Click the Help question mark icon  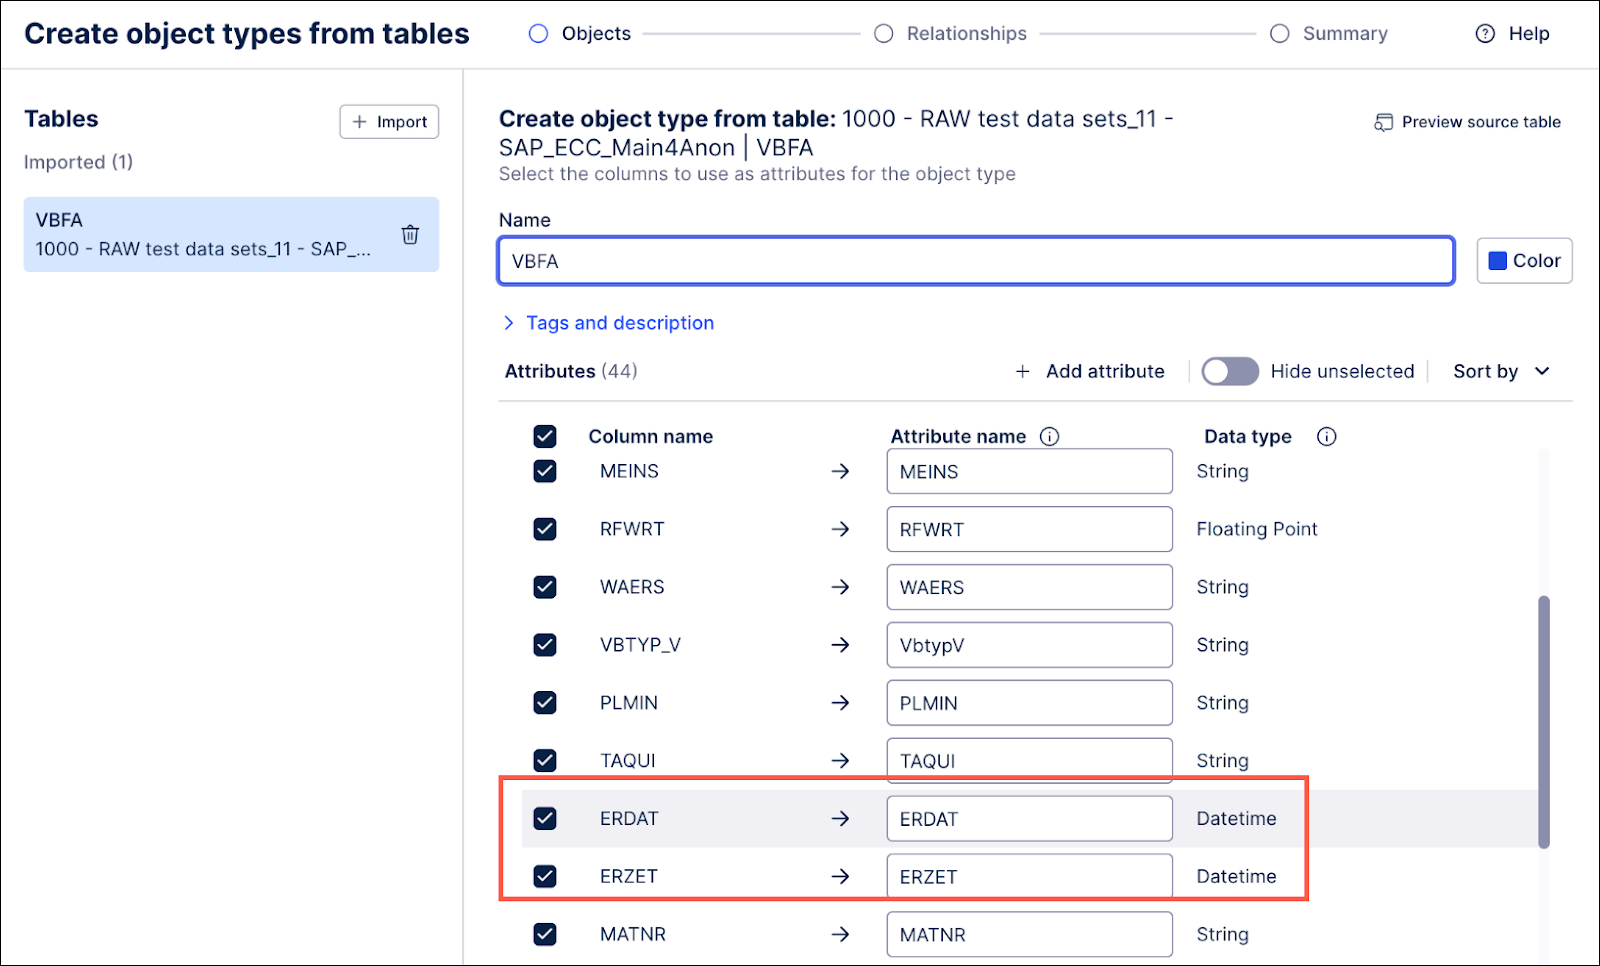point(1485,34)
